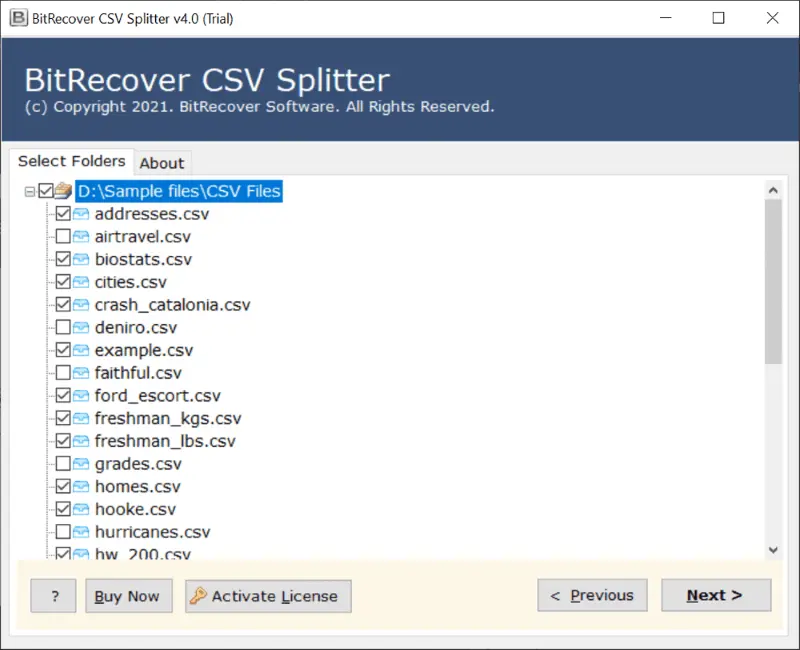Screen dimensions: 800x650
Task: Click the file icon next to addresses.csv
Action: click(x=81, y=214)
